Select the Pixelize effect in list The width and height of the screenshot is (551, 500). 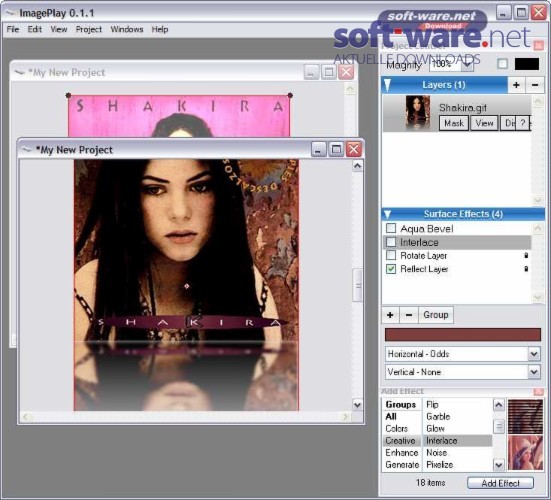point(439,465)
